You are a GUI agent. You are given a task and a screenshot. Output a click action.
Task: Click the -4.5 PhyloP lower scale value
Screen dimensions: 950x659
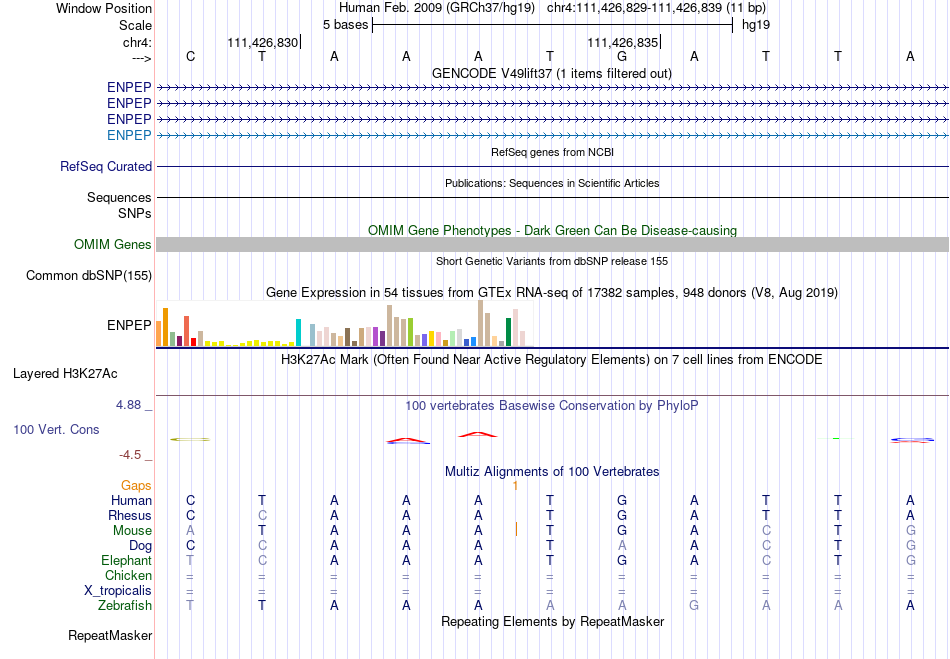tap(130, 455)
